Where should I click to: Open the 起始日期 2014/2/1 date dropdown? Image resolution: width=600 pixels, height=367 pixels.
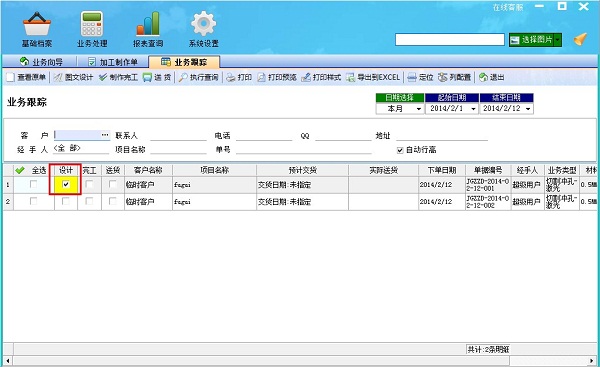(473, 109)
